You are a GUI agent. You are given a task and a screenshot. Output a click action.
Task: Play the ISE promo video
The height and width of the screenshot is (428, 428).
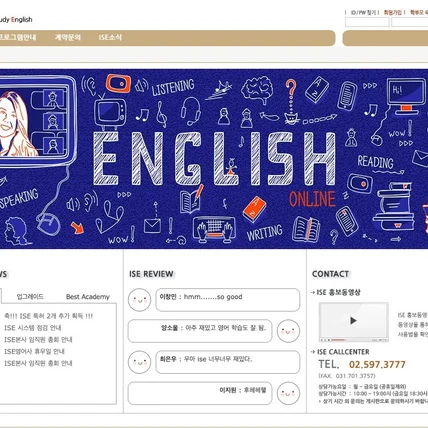353,321
